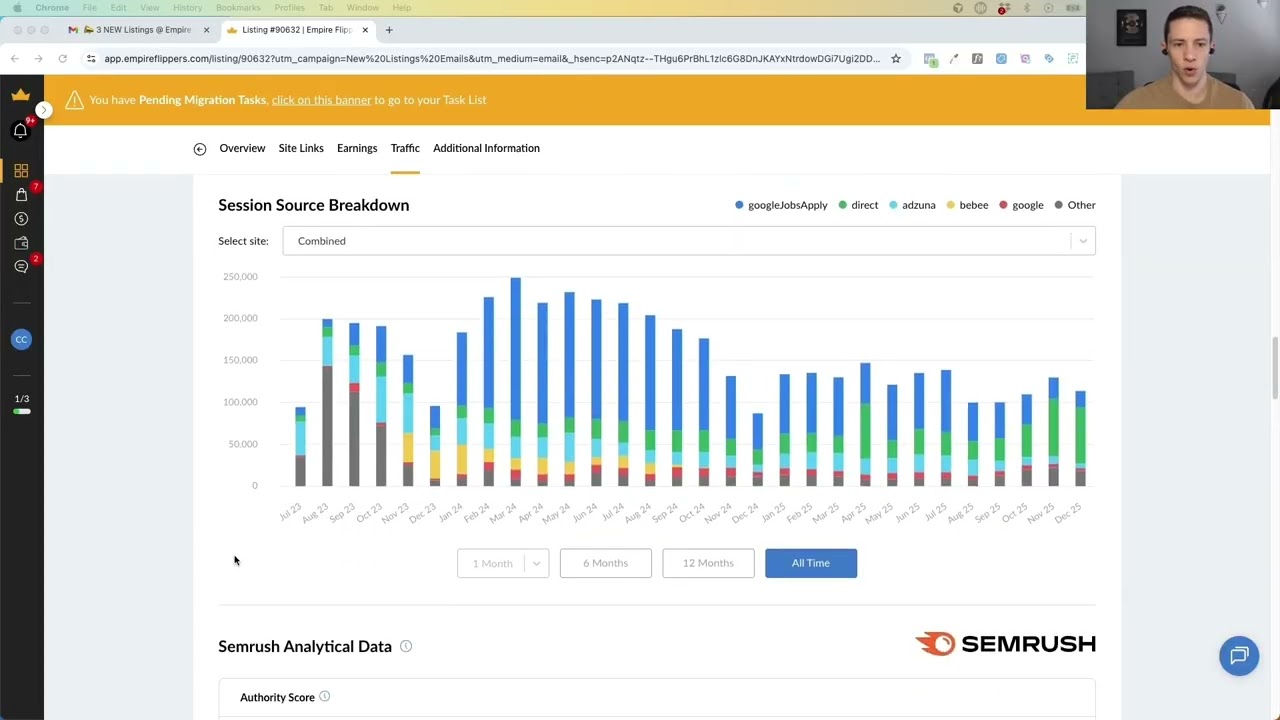The image size is (1280, 720).
Task: Bookmark this page with the star icon
Action: tap(896, 59)
